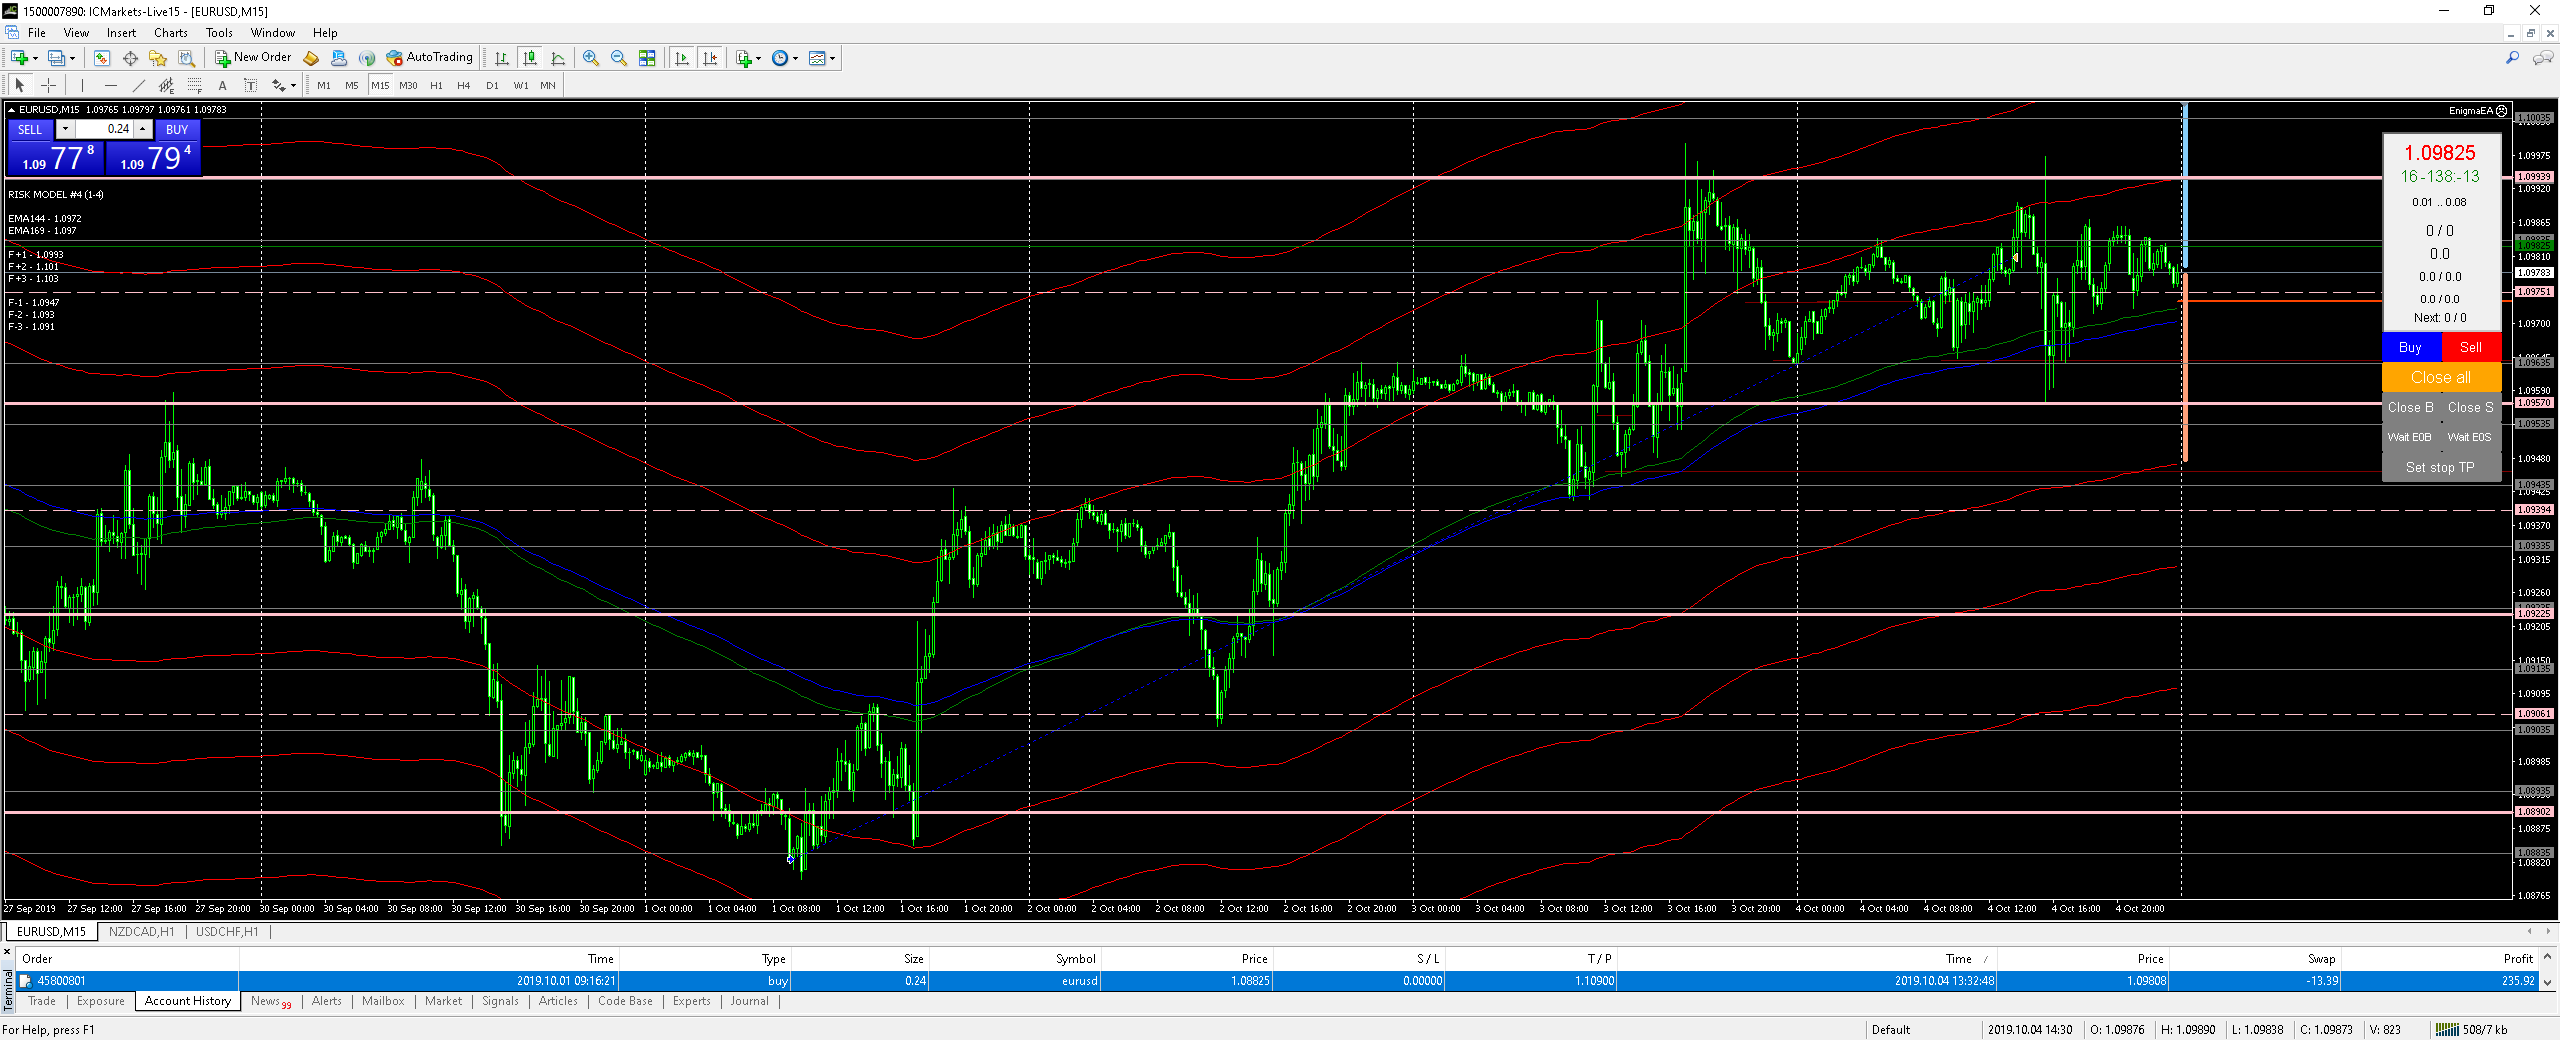Select the Fibonacci Retracement tool

coord(194,86)
